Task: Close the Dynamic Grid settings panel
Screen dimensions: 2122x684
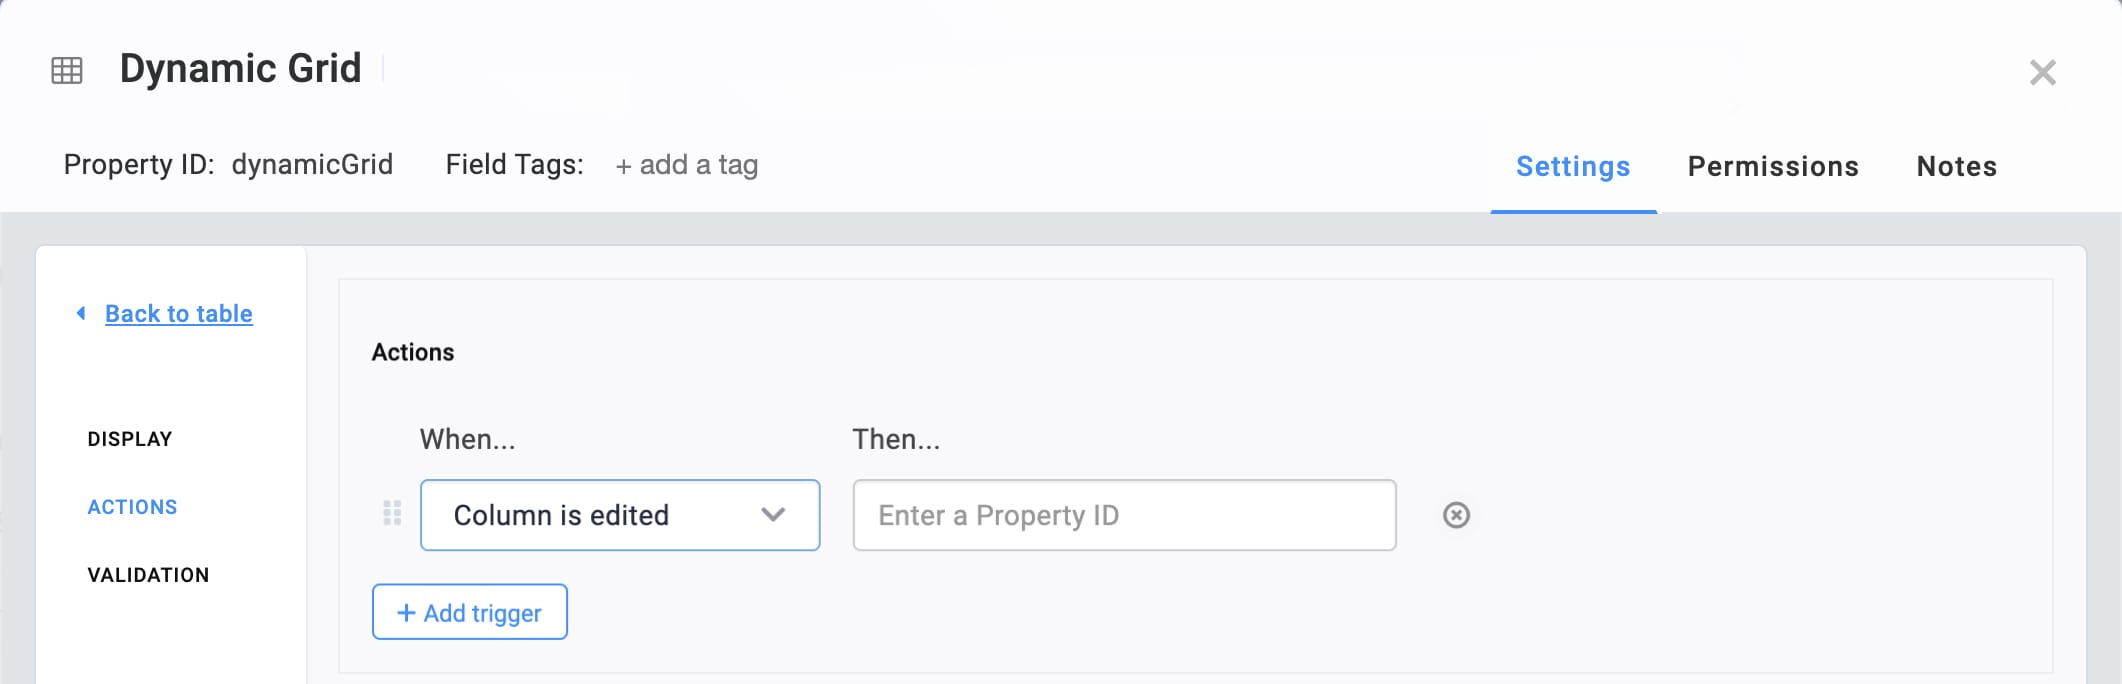Action: click(2043, 72)
